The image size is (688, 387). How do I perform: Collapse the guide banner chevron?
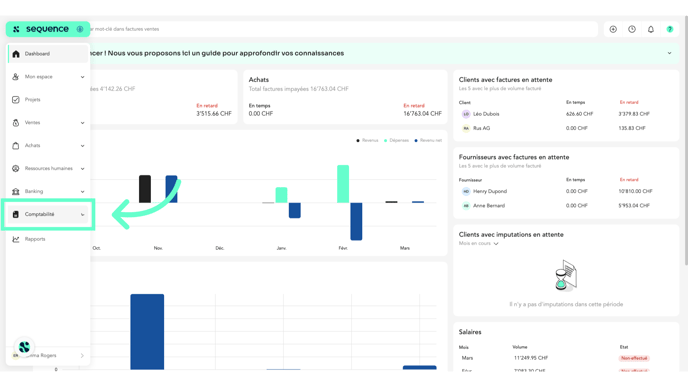pyautogui.click(x=670, y=53)
